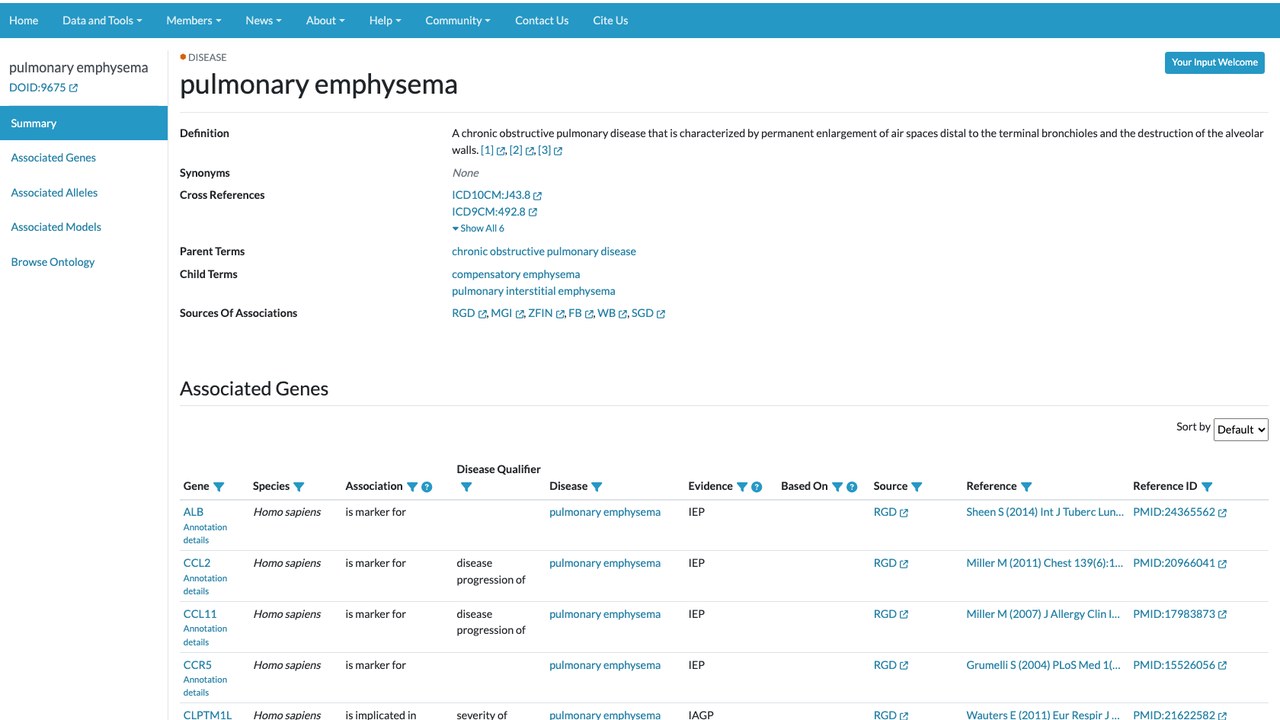Open the ICD10CM:J43.8 cross reference
Screen dimensions: 1280x720
click(497, 195)
